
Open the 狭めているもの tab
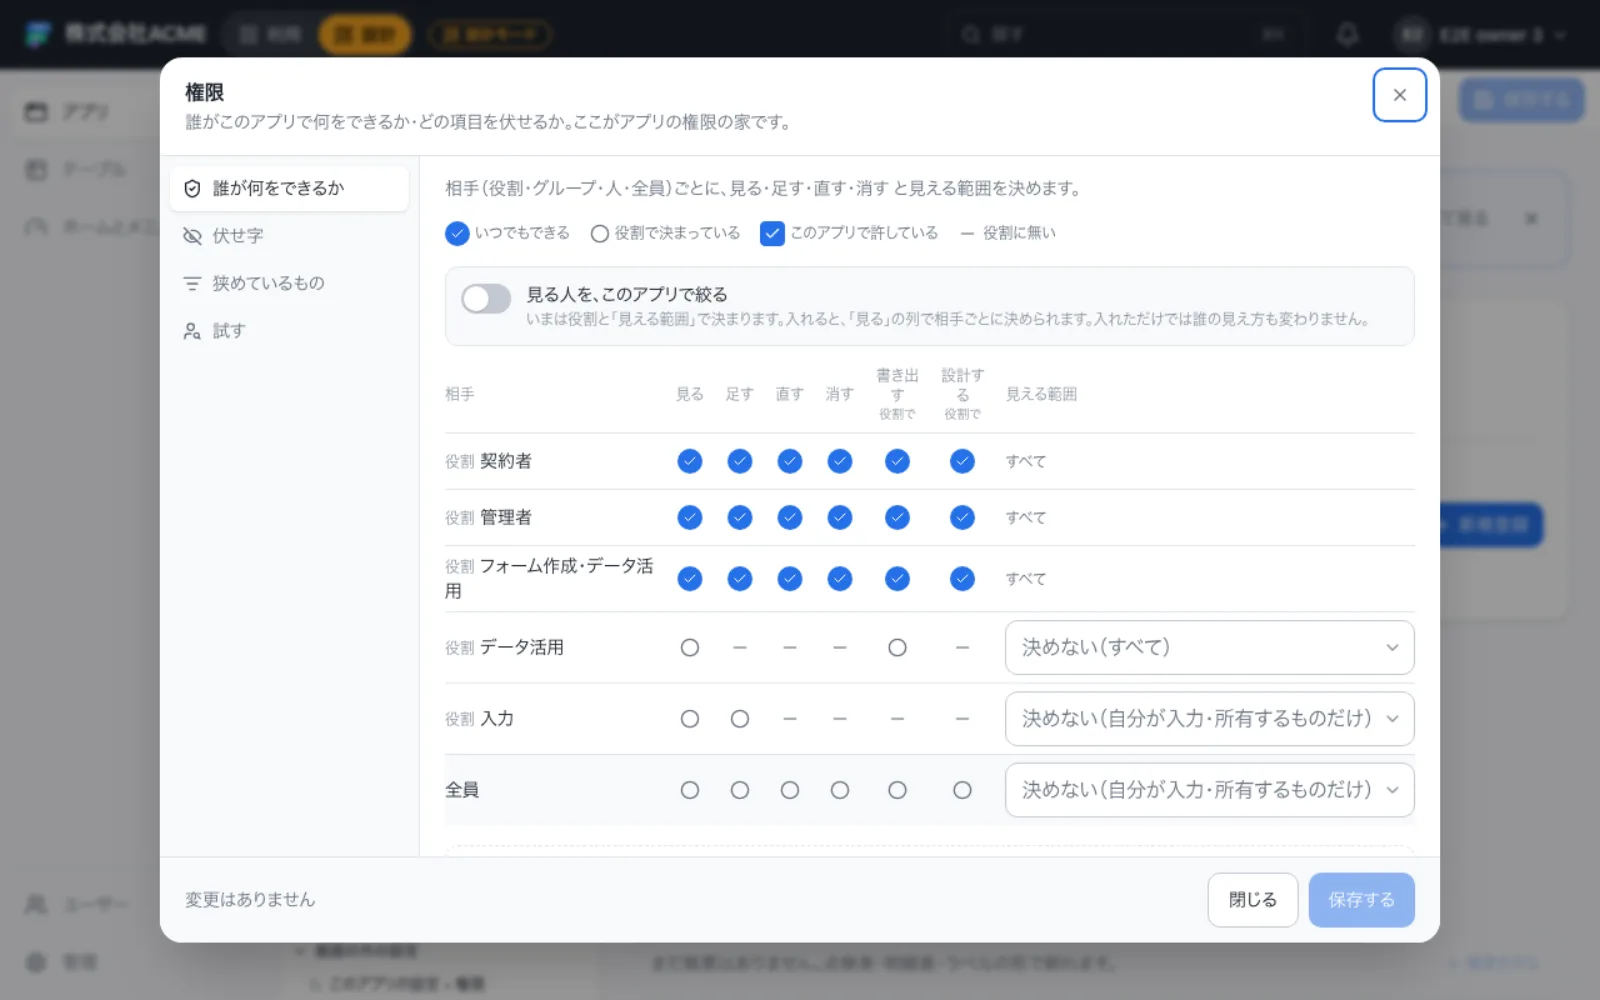289,283
